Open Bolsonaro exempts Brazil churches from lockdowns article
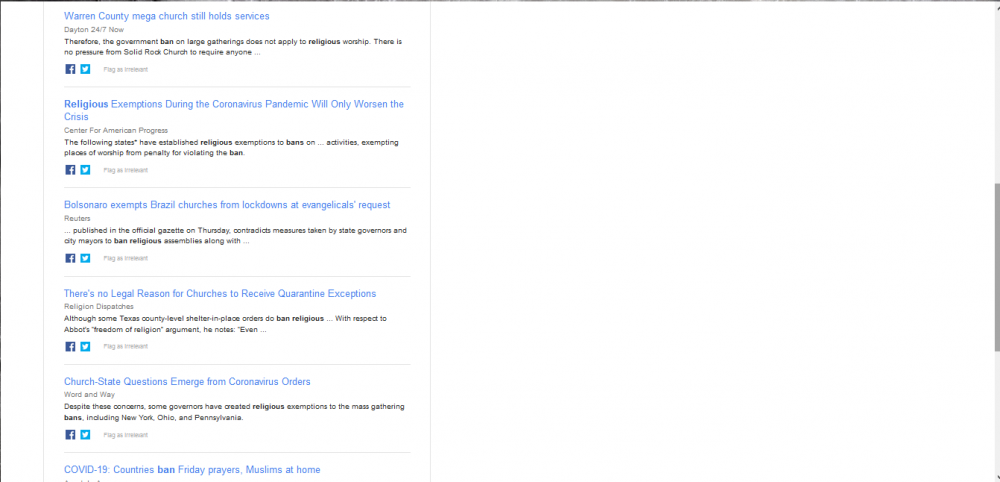Screen dimensions: 1000x482 [227, 205]
